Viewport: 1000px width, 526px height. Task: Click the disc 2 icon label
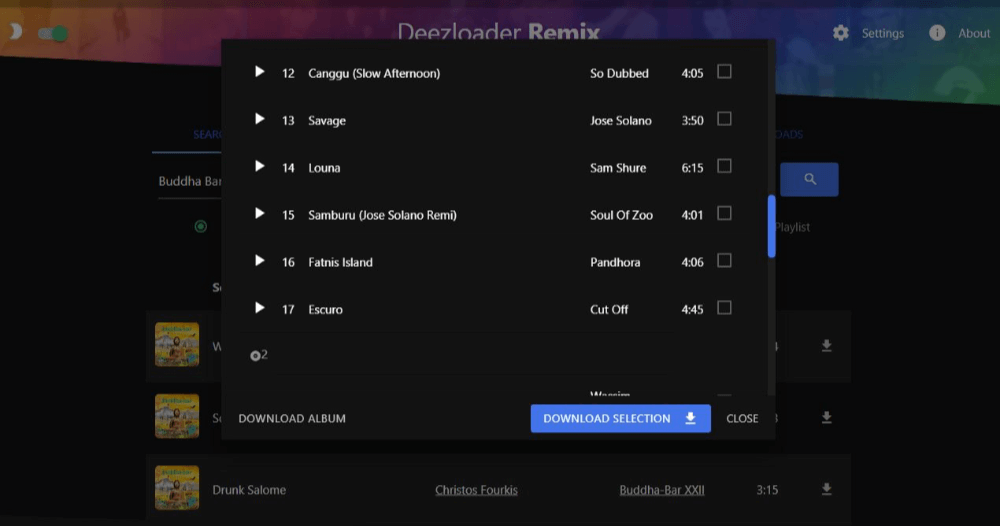(259, 355)
